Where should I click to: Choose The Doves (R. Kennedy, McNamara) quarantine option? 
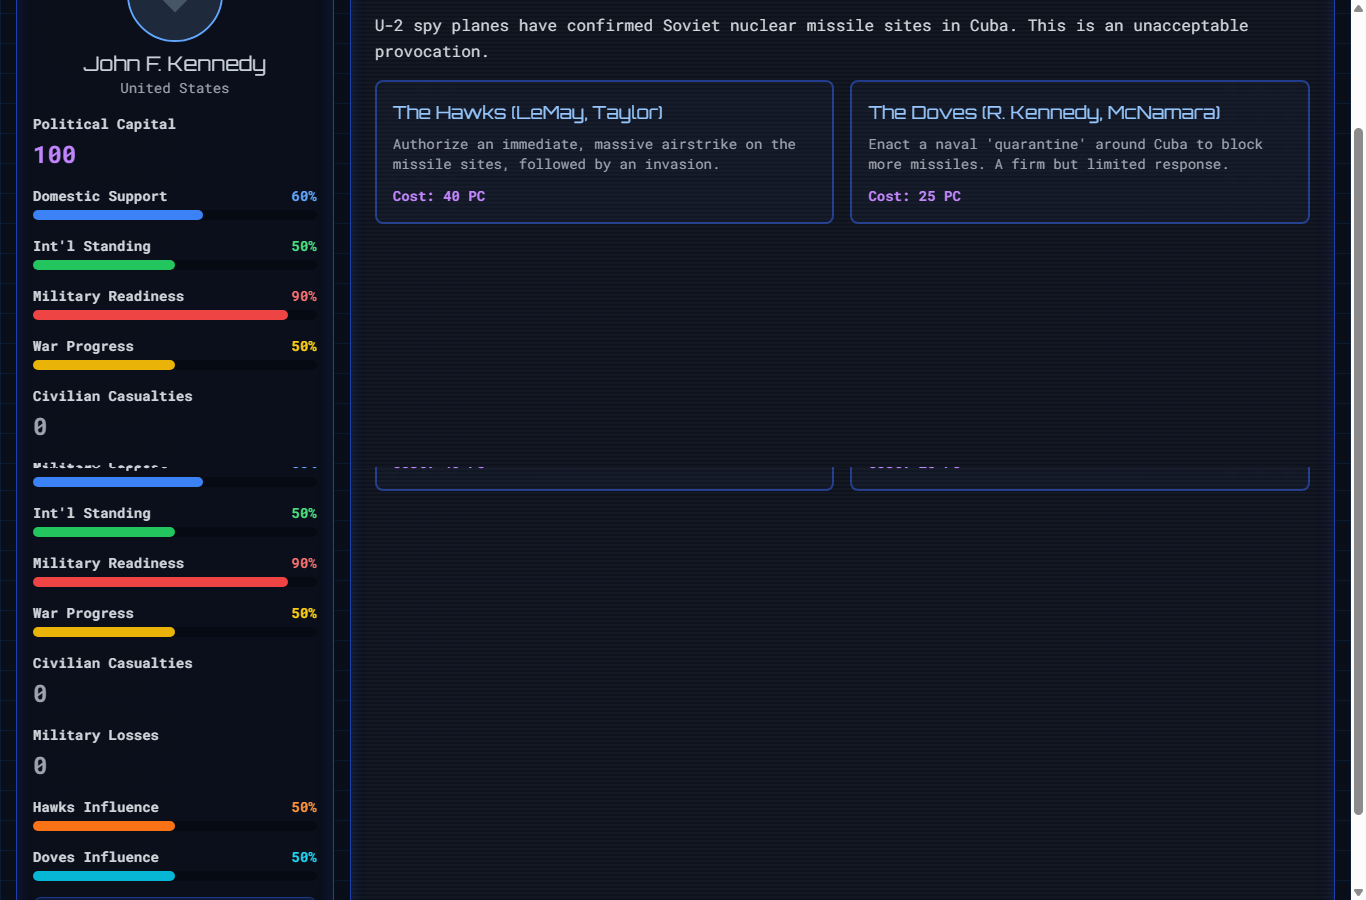1080,152
